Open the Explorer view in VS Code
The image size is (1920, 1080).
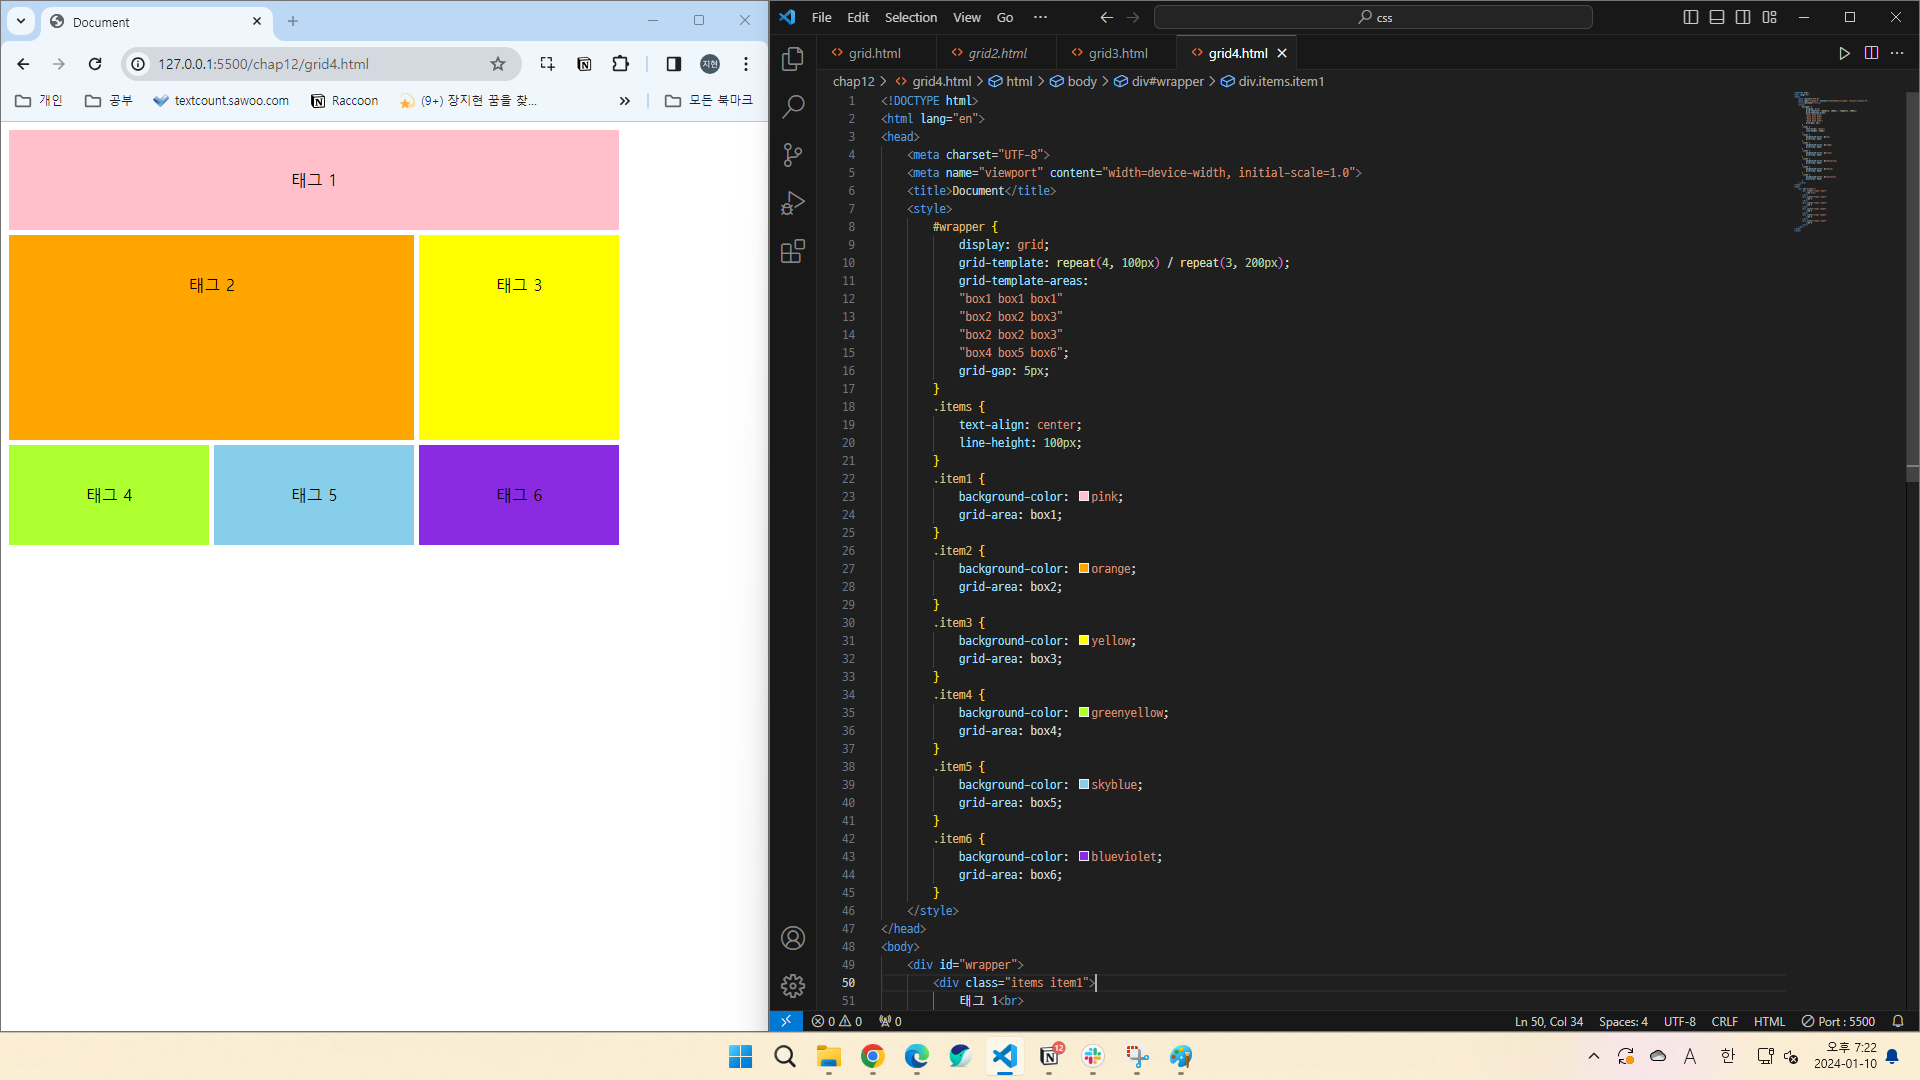pyautogui.click(x=793, y=59)
